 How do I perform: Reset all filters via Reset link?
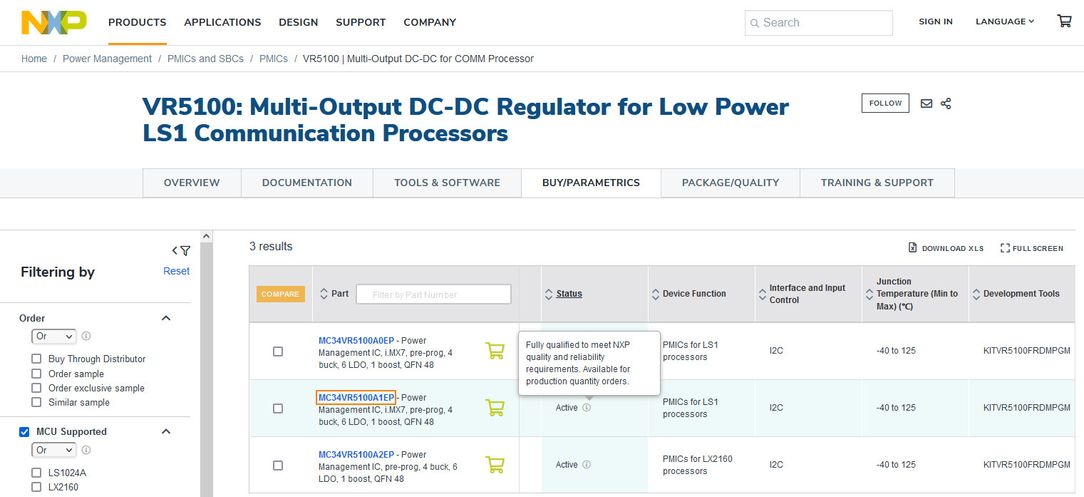(x=176, y=271)
